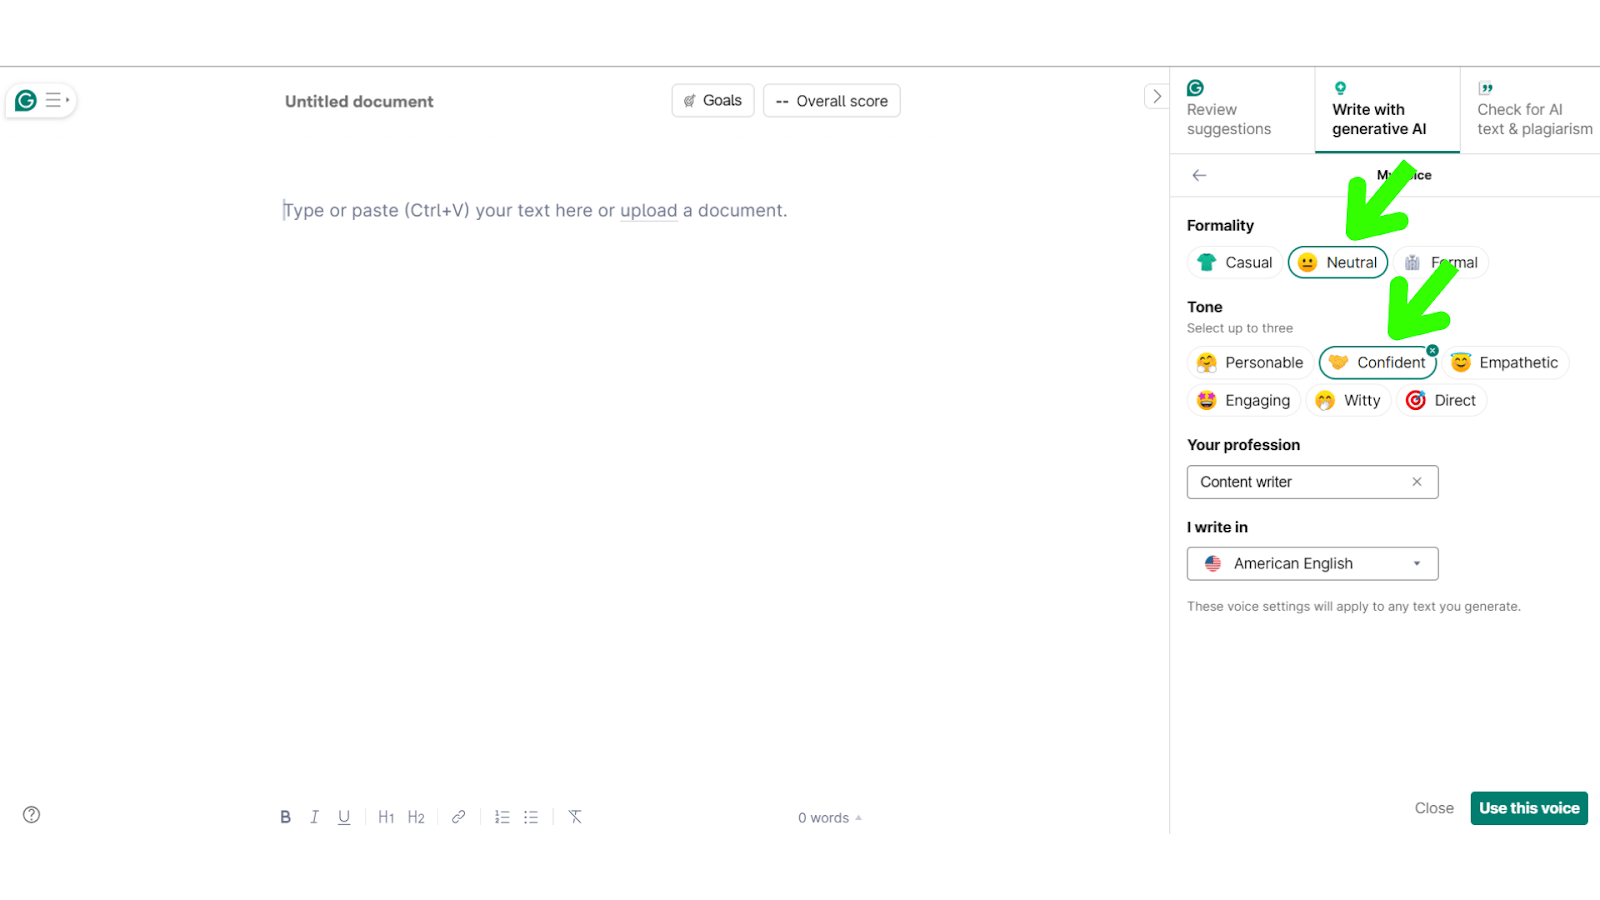The image size is (1600, 900).
Task: View the Overall score
Action: tap(832, 101)
